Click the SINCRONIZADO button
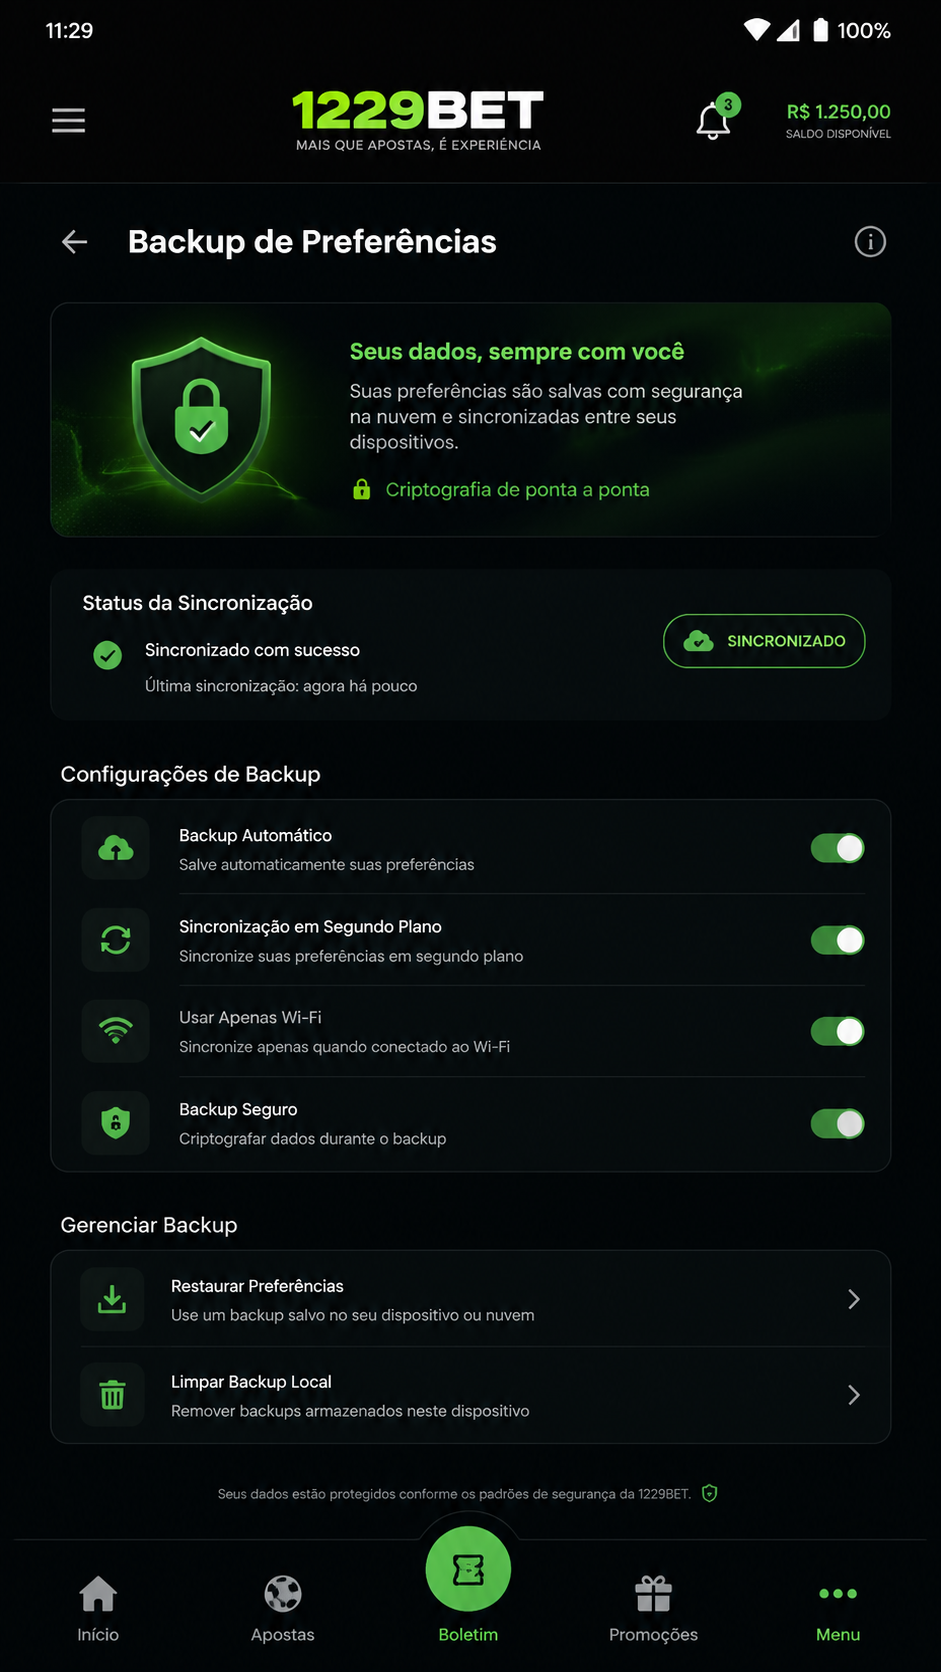The height and width of the screenshot is (1672, 941). click(764, 641)
